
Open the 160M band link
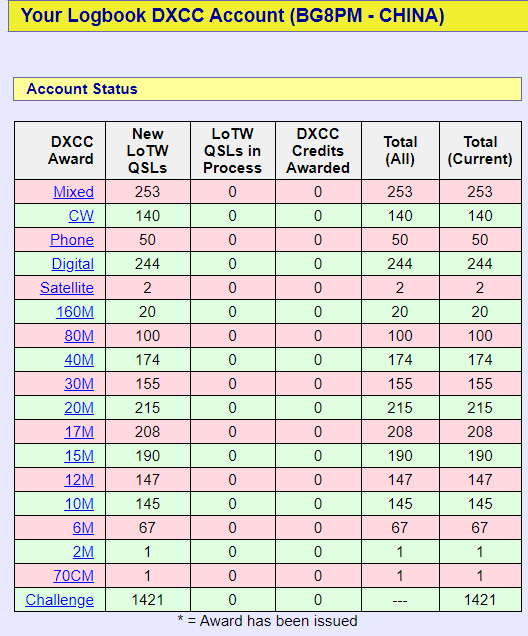click(75, 312)
